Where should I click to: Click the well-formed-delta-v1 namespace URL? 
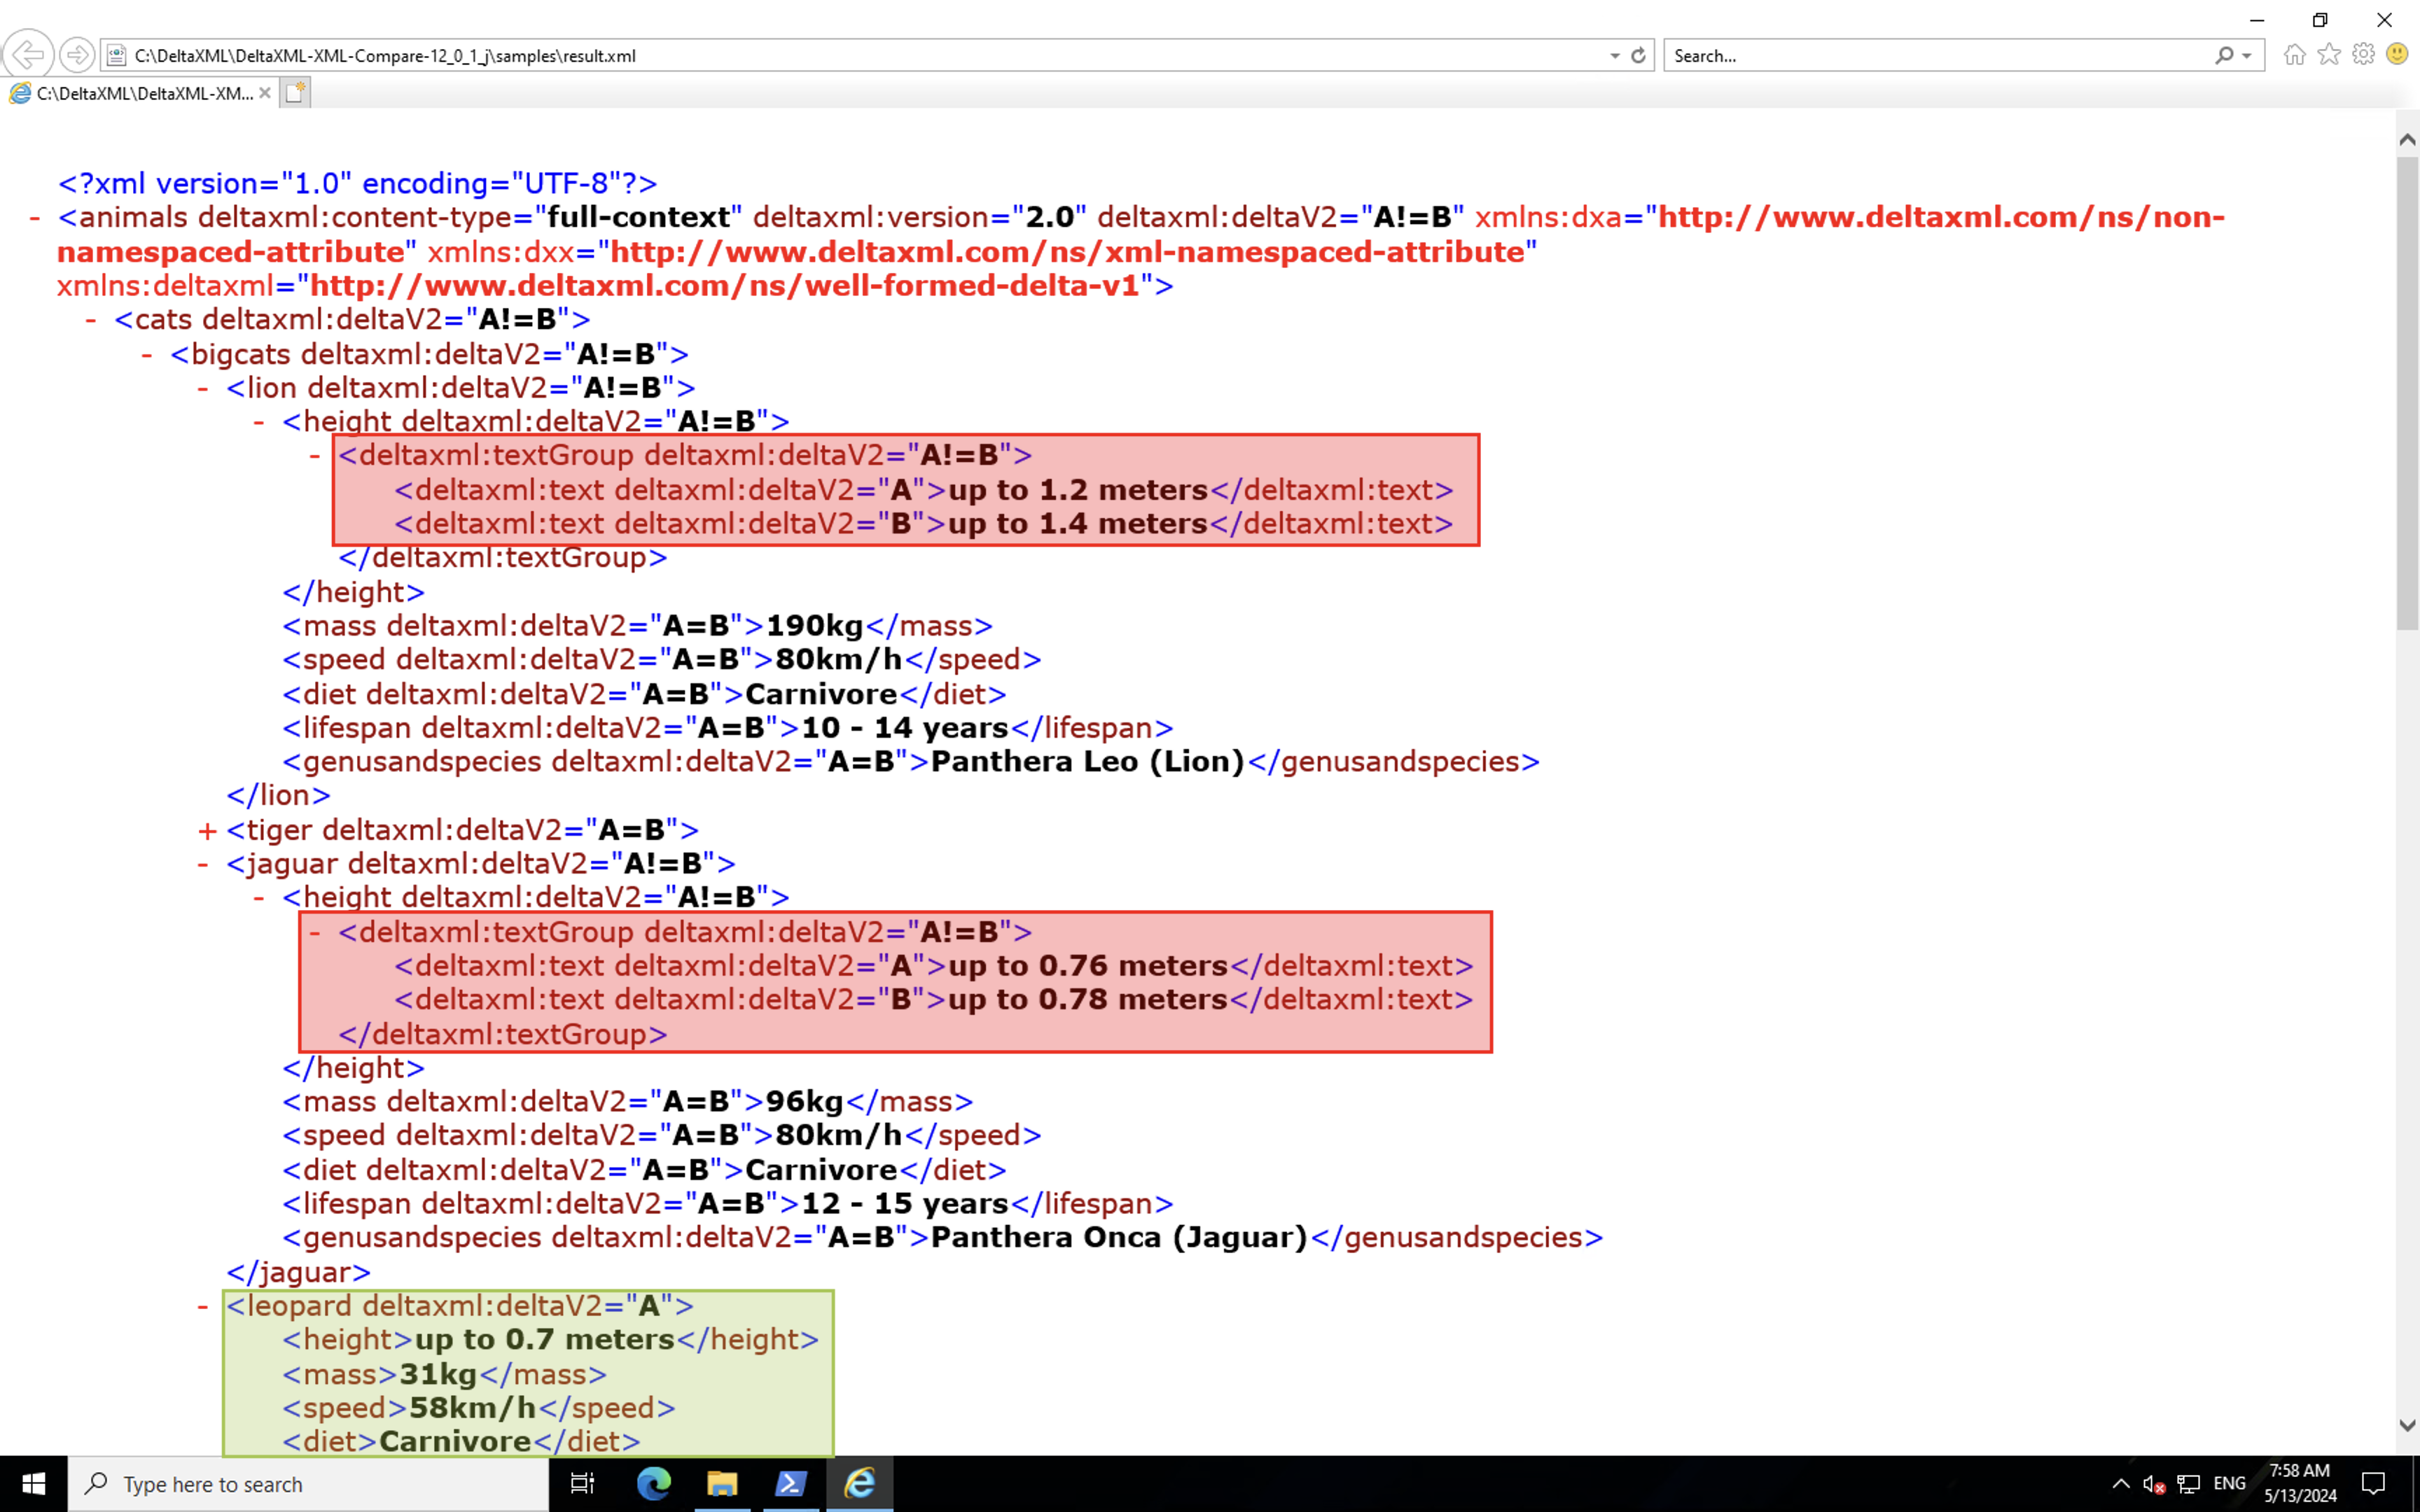pyautogui.click(x=724, y=286)
